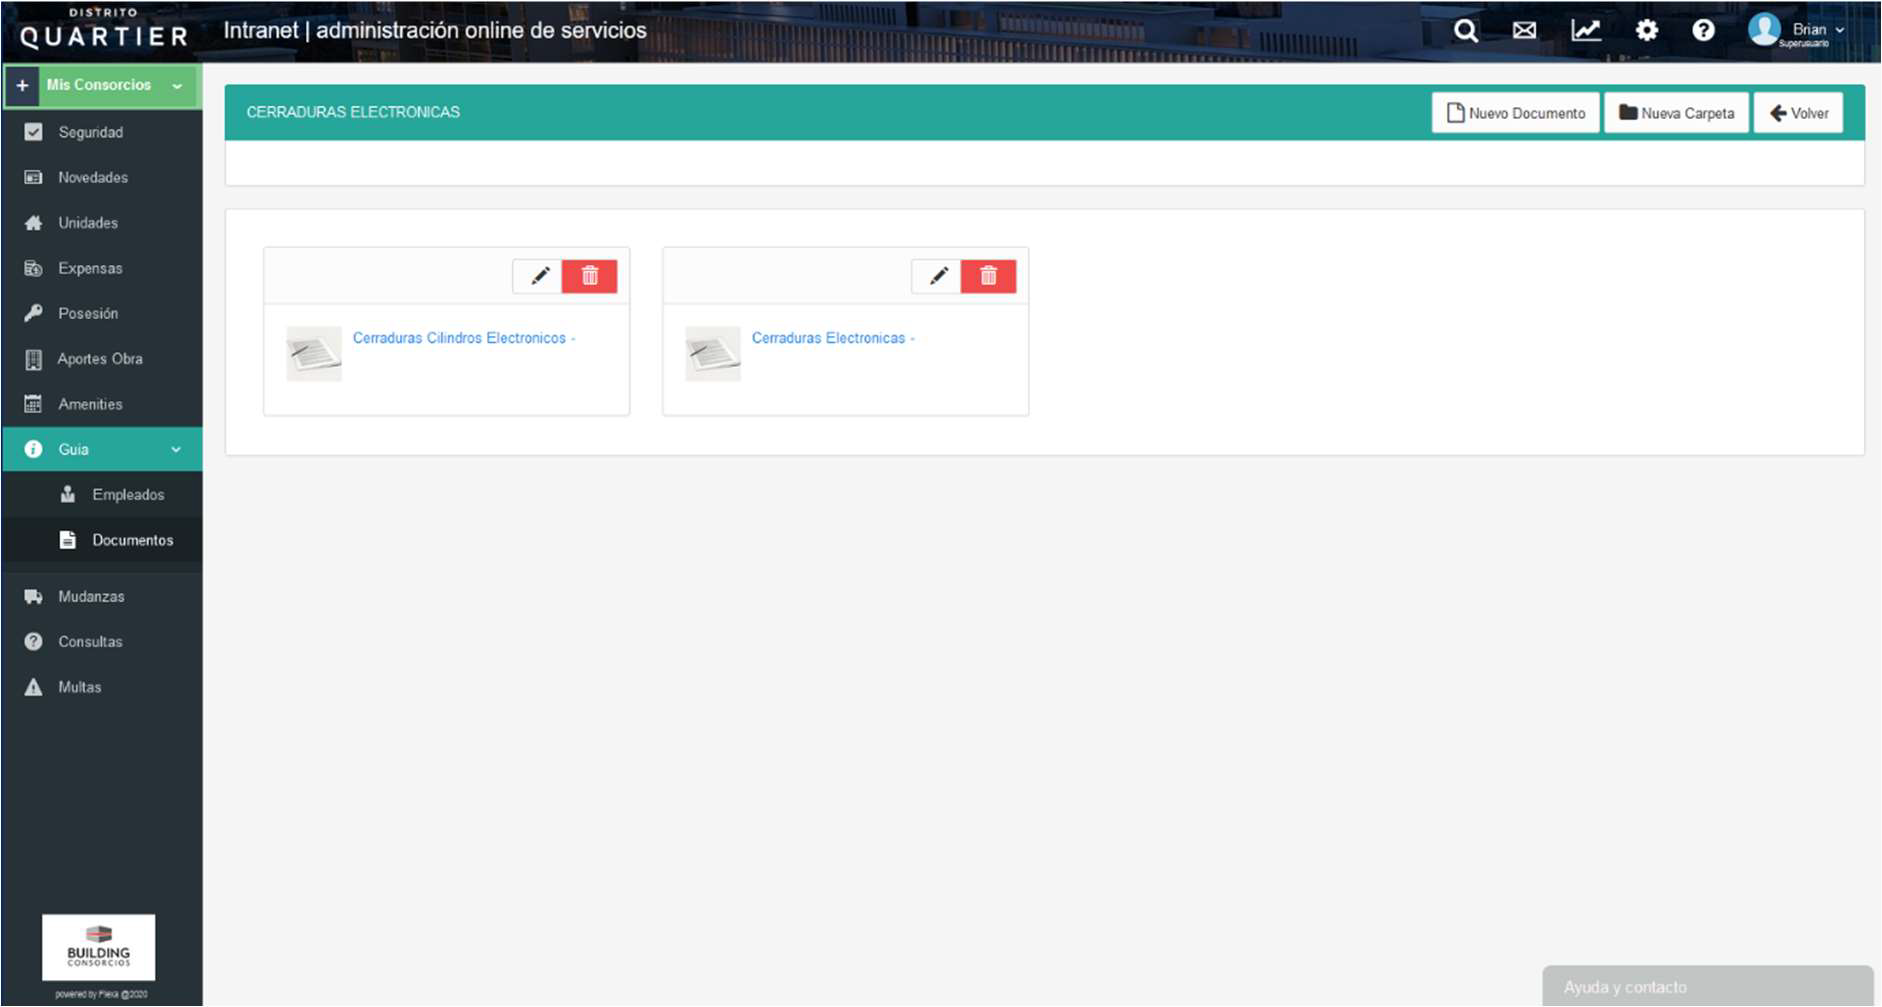Open the statistics chart icon

1586,30
